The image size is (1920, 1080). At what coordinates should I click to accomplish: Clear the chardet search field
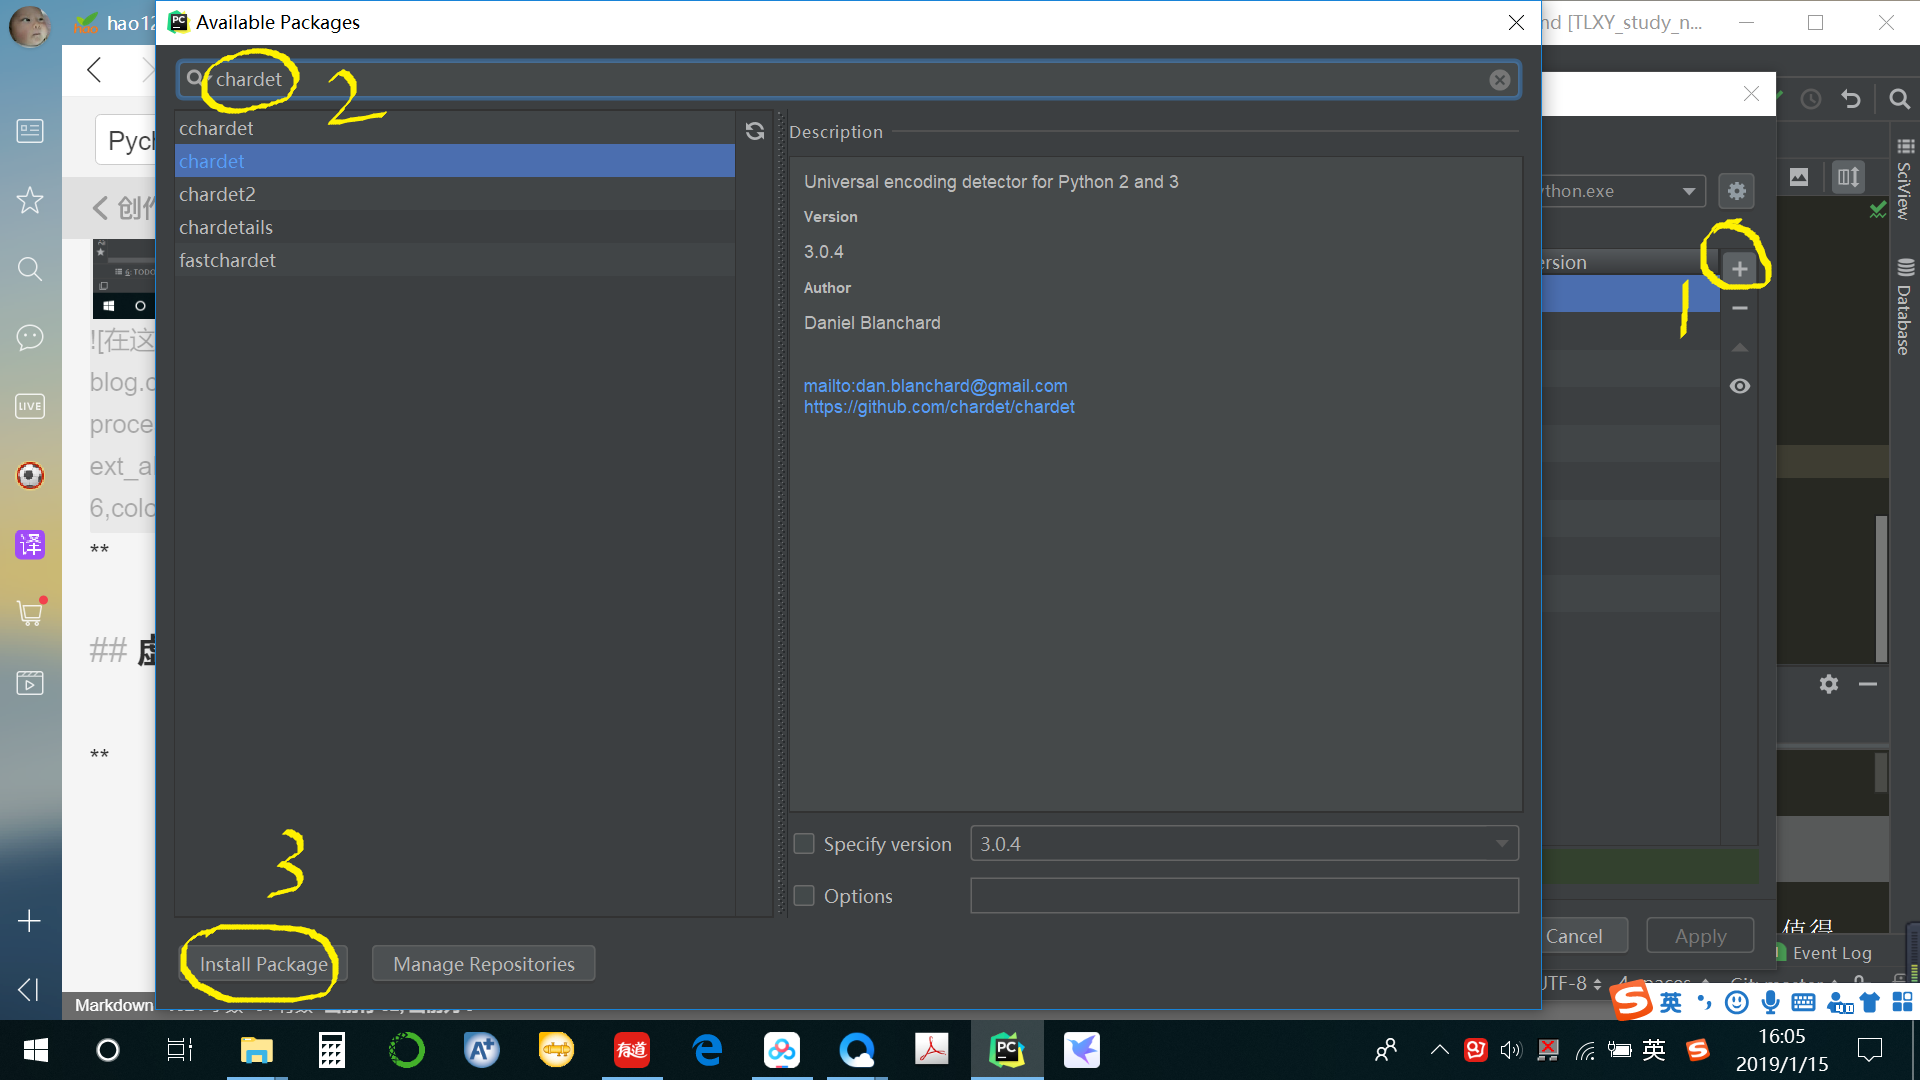1499,80
